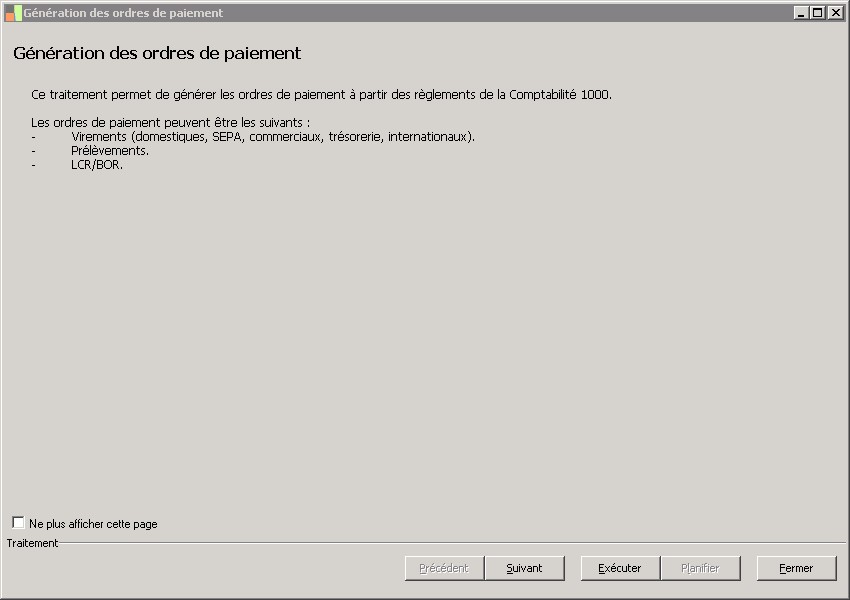Image resolution: width=850 pixels, height=600 pixels.
Task: Click the LCR/BOR bullet line
Action: [x=97, y=165]
